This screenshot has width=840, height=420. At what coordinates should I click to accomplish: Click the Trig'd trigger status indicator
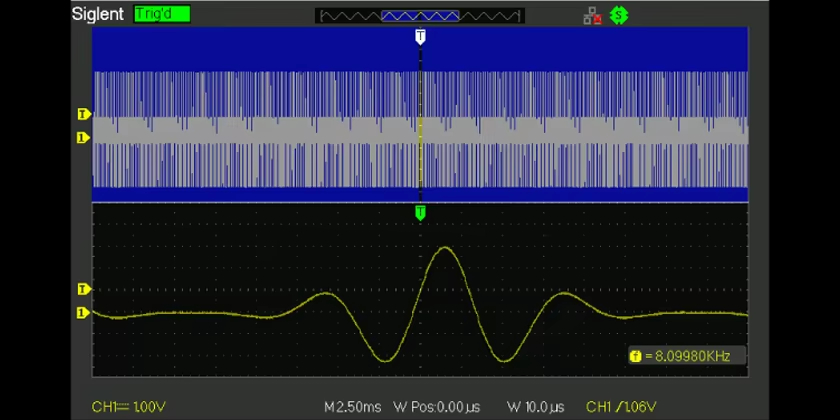tap(161, 15)
